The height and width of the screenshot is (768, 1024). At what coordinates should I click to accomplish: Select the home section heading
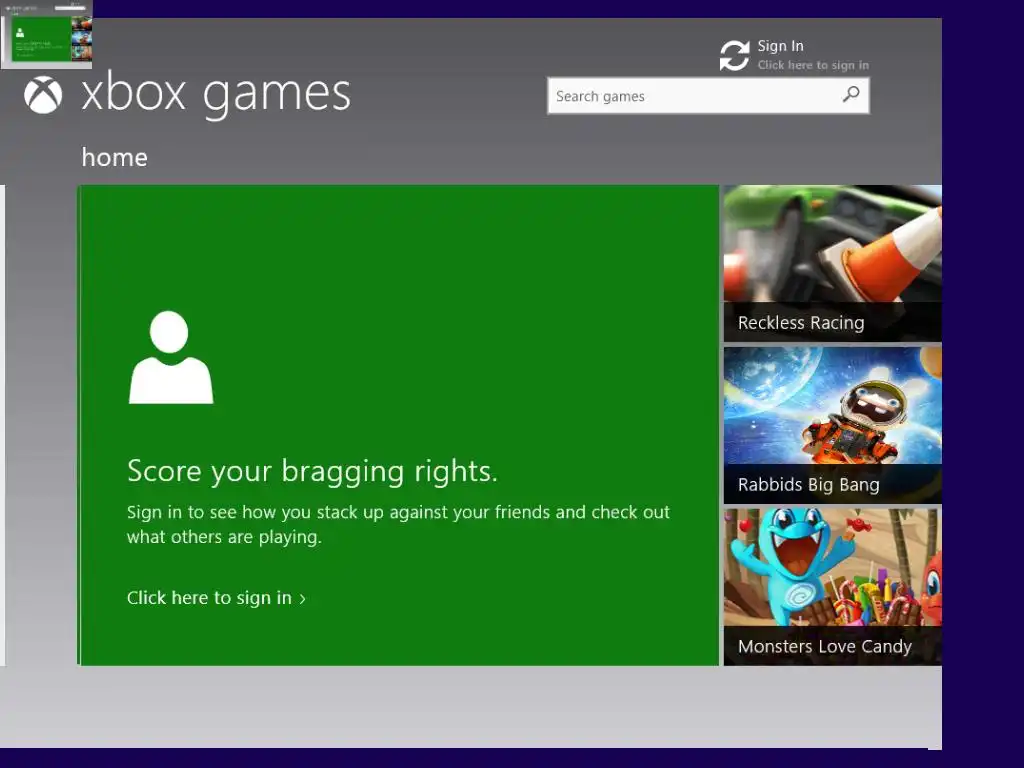click(114, 157)
